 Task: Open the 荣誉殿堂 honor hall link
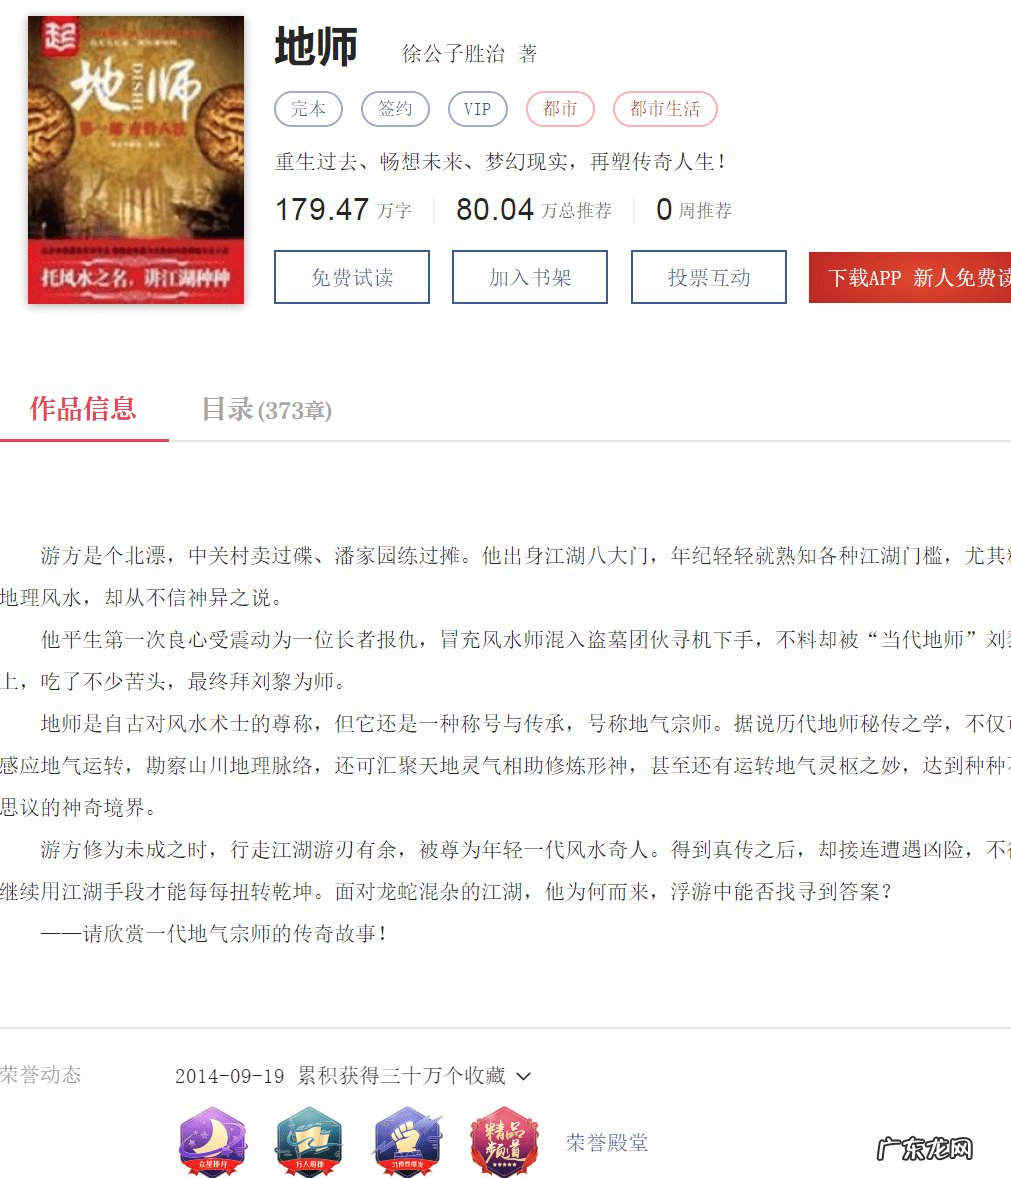(x=606, y=1142)
